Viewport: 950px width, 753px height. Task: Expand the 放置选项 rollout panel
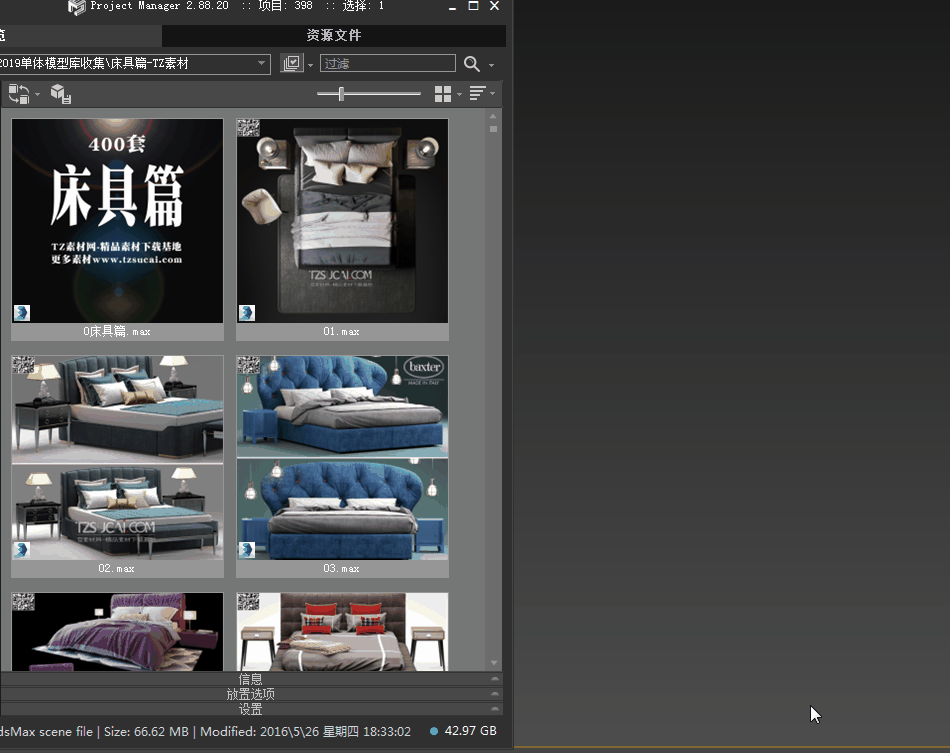pos(251,694)
